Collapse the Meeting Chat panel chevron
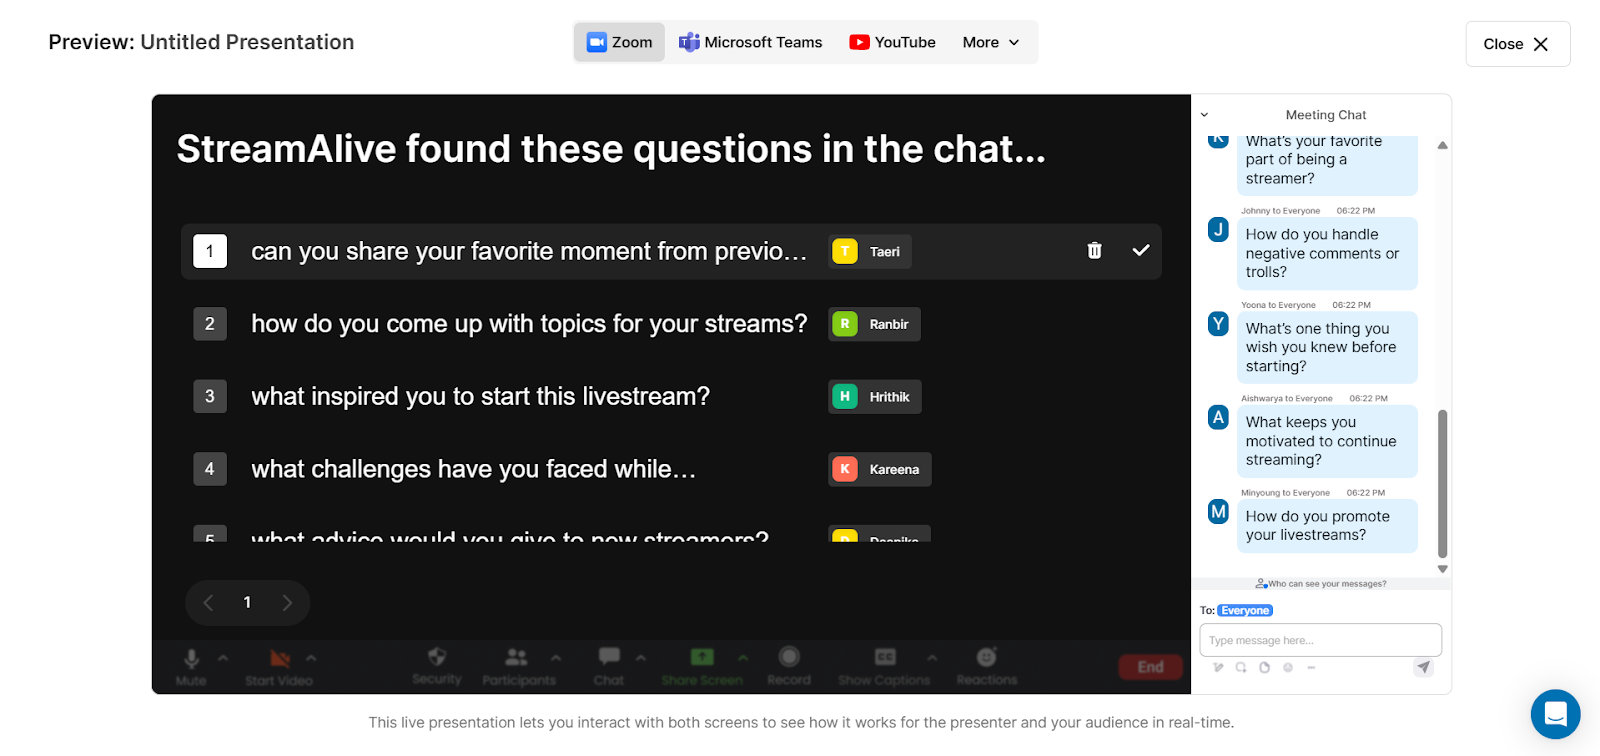This screenshot has width=1600, height=756. (1204, 115)
